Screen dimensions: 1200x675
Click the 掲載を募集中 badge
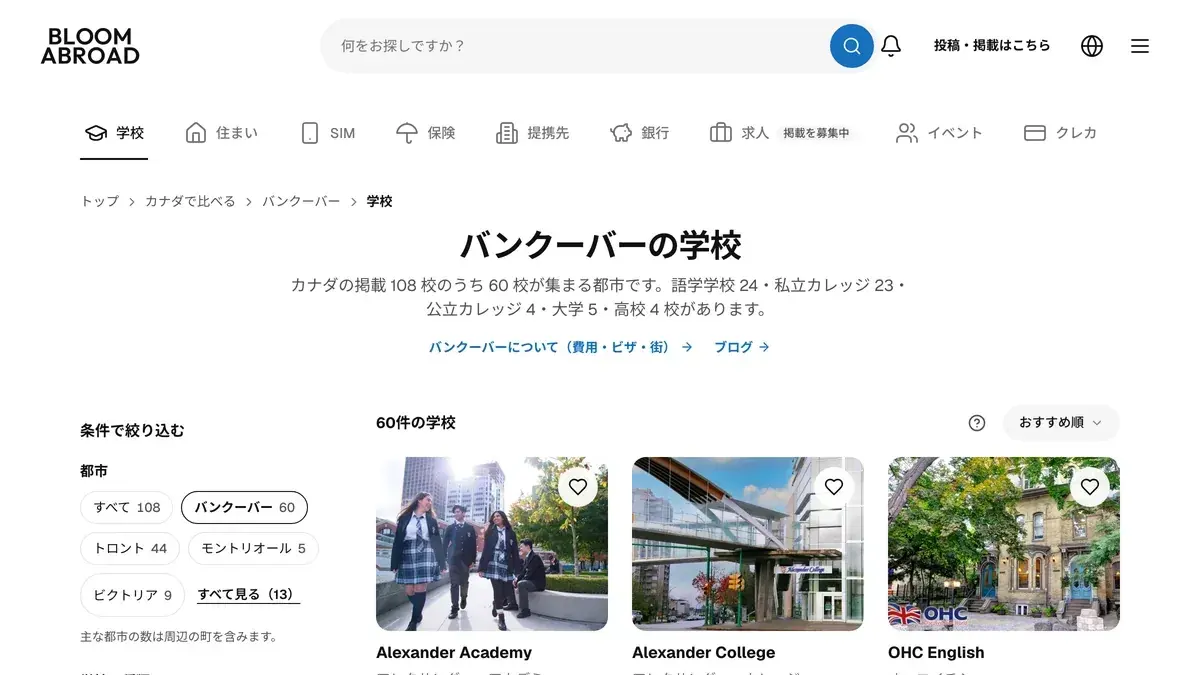(816, 133)
